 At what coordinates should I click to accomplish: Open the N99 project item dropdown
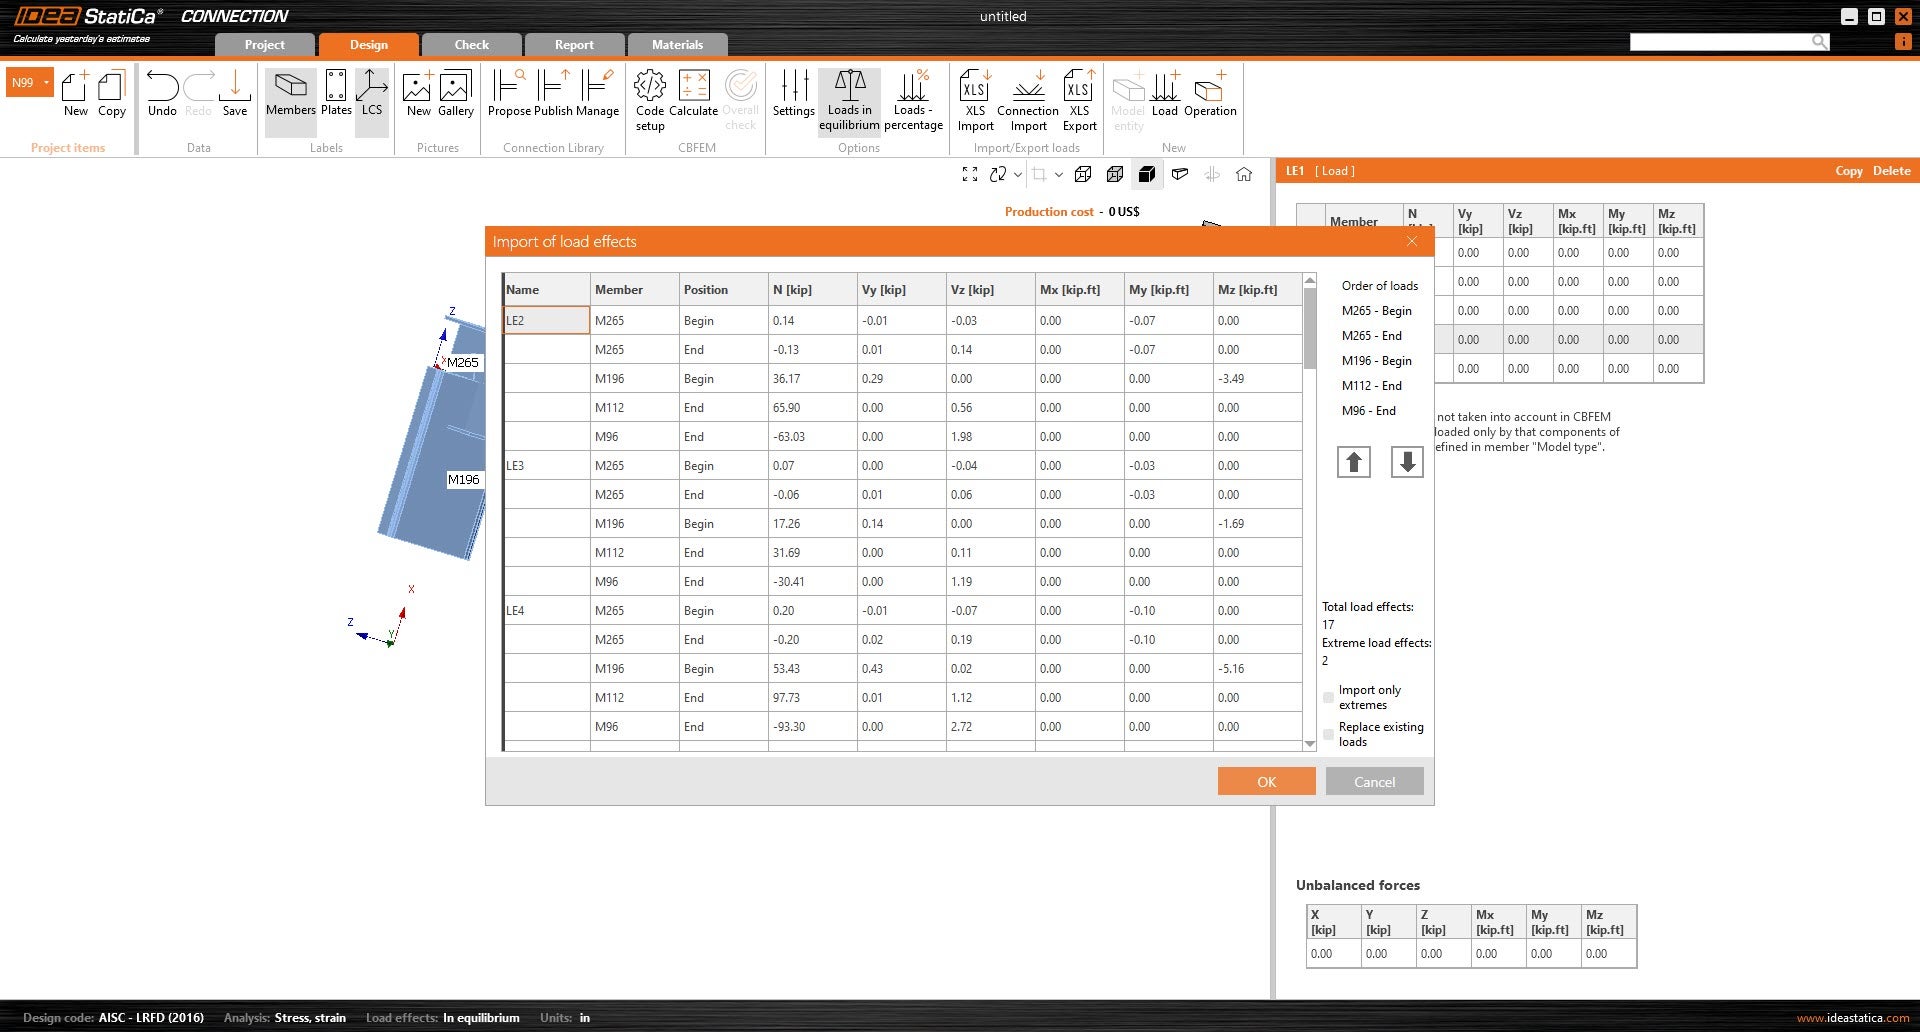44,80
